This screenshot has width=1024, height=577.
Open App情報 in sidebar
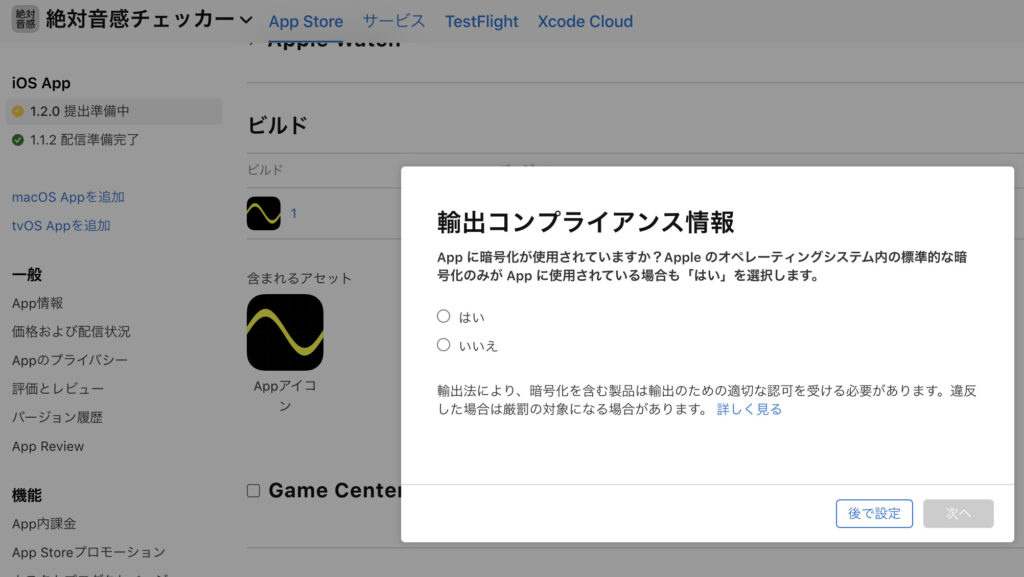tap(37, 303)
